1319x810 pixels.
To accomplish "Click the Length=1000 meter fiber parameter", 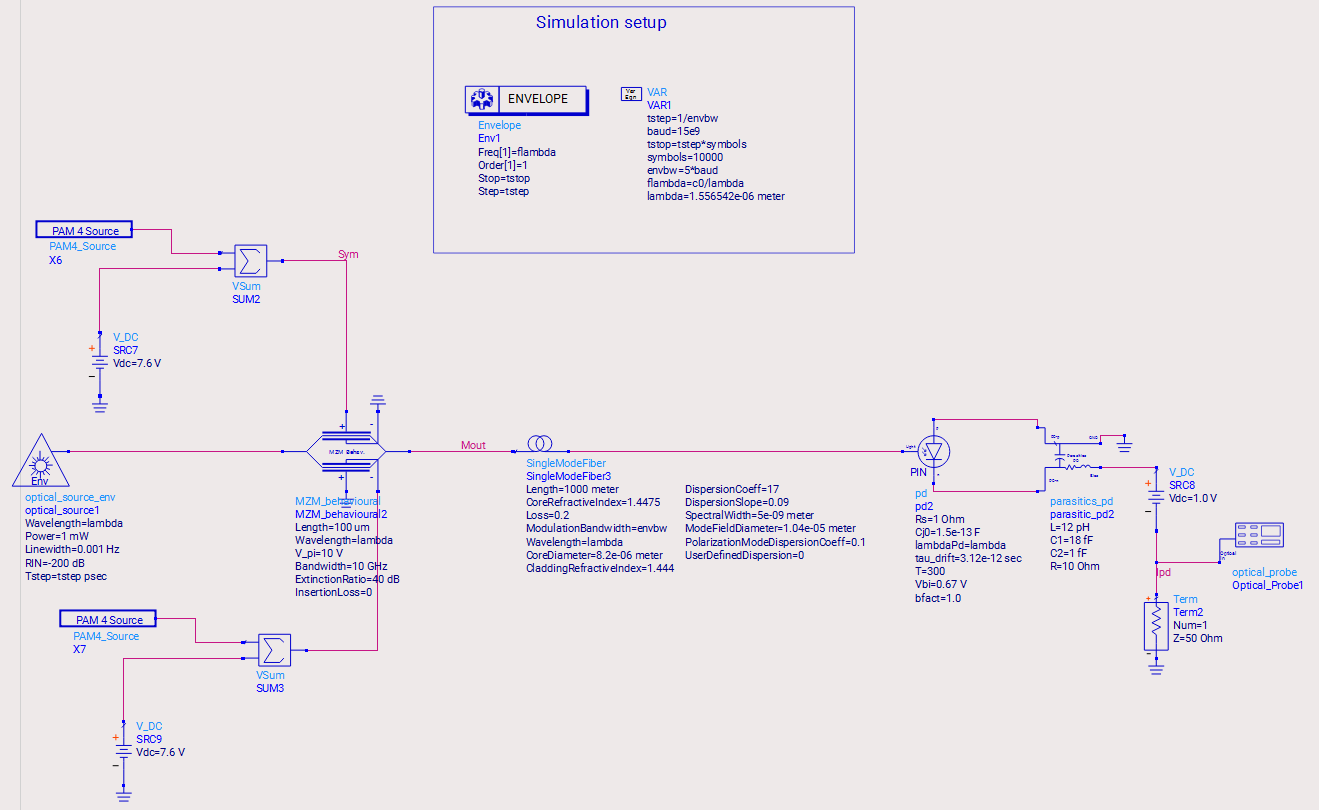I will tap(572, 489).
